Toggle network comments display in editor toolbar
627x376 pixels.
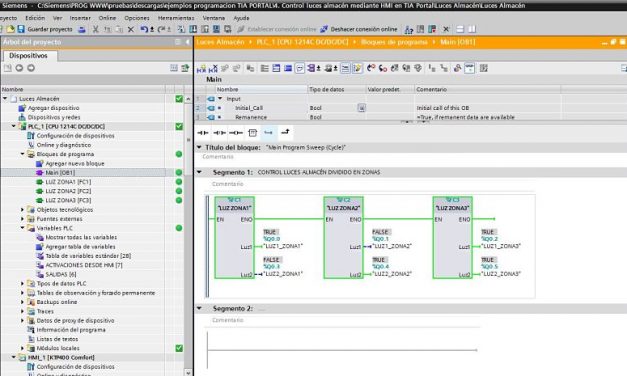pos(345,68)
